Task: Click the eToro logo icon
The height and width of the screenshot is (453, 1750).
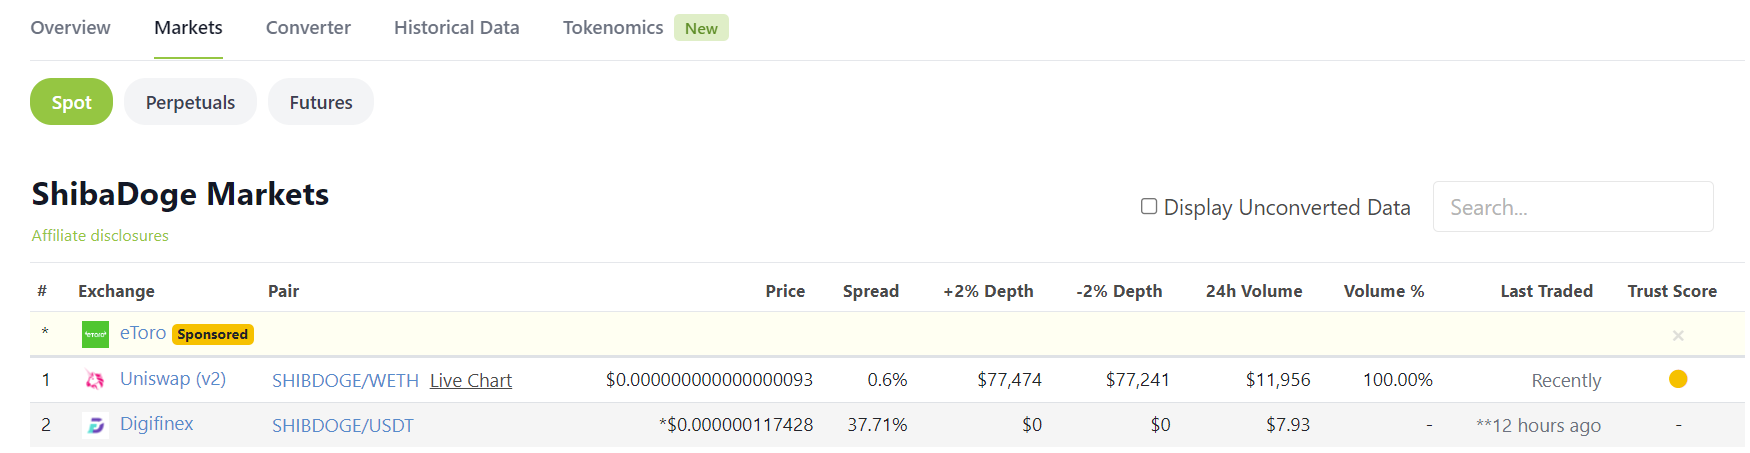Action: click(95, 334)
